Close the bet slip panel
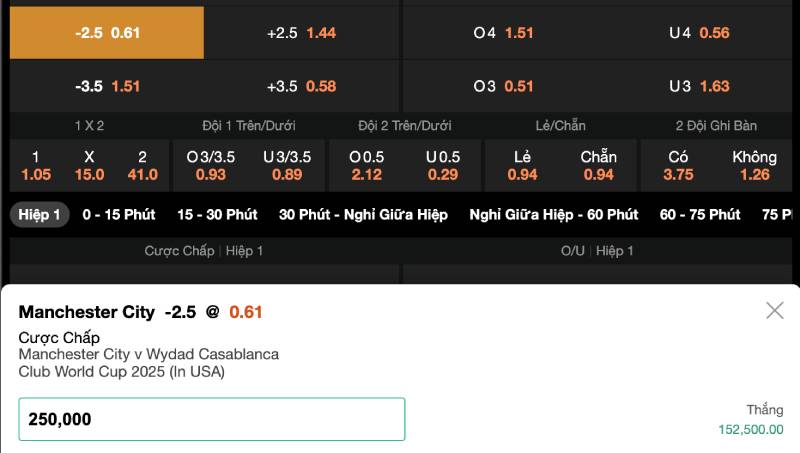The height and width of the screenshot is (453, 800). (774, 311)
